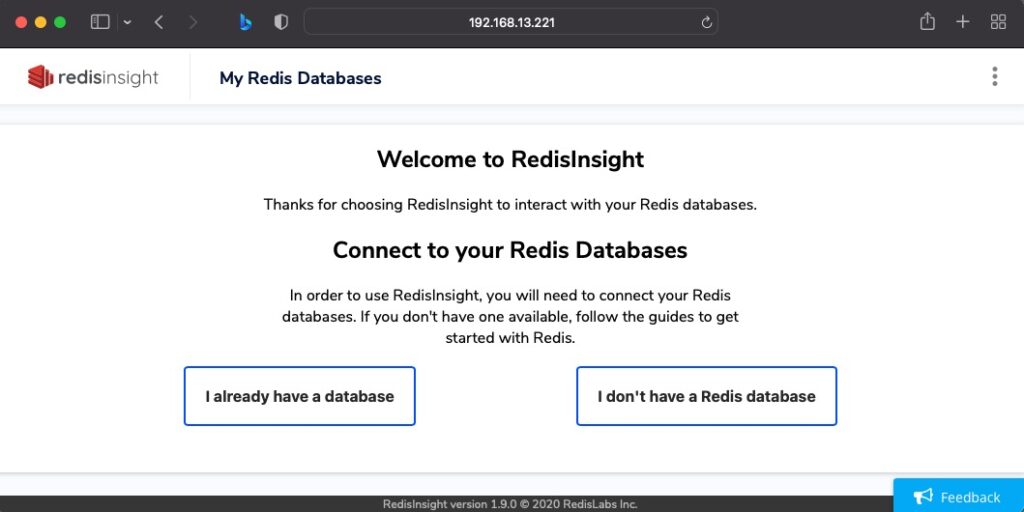Click "I don't have a Redis database" button
The image size is (1024, 512).
[x=707, y=396]
